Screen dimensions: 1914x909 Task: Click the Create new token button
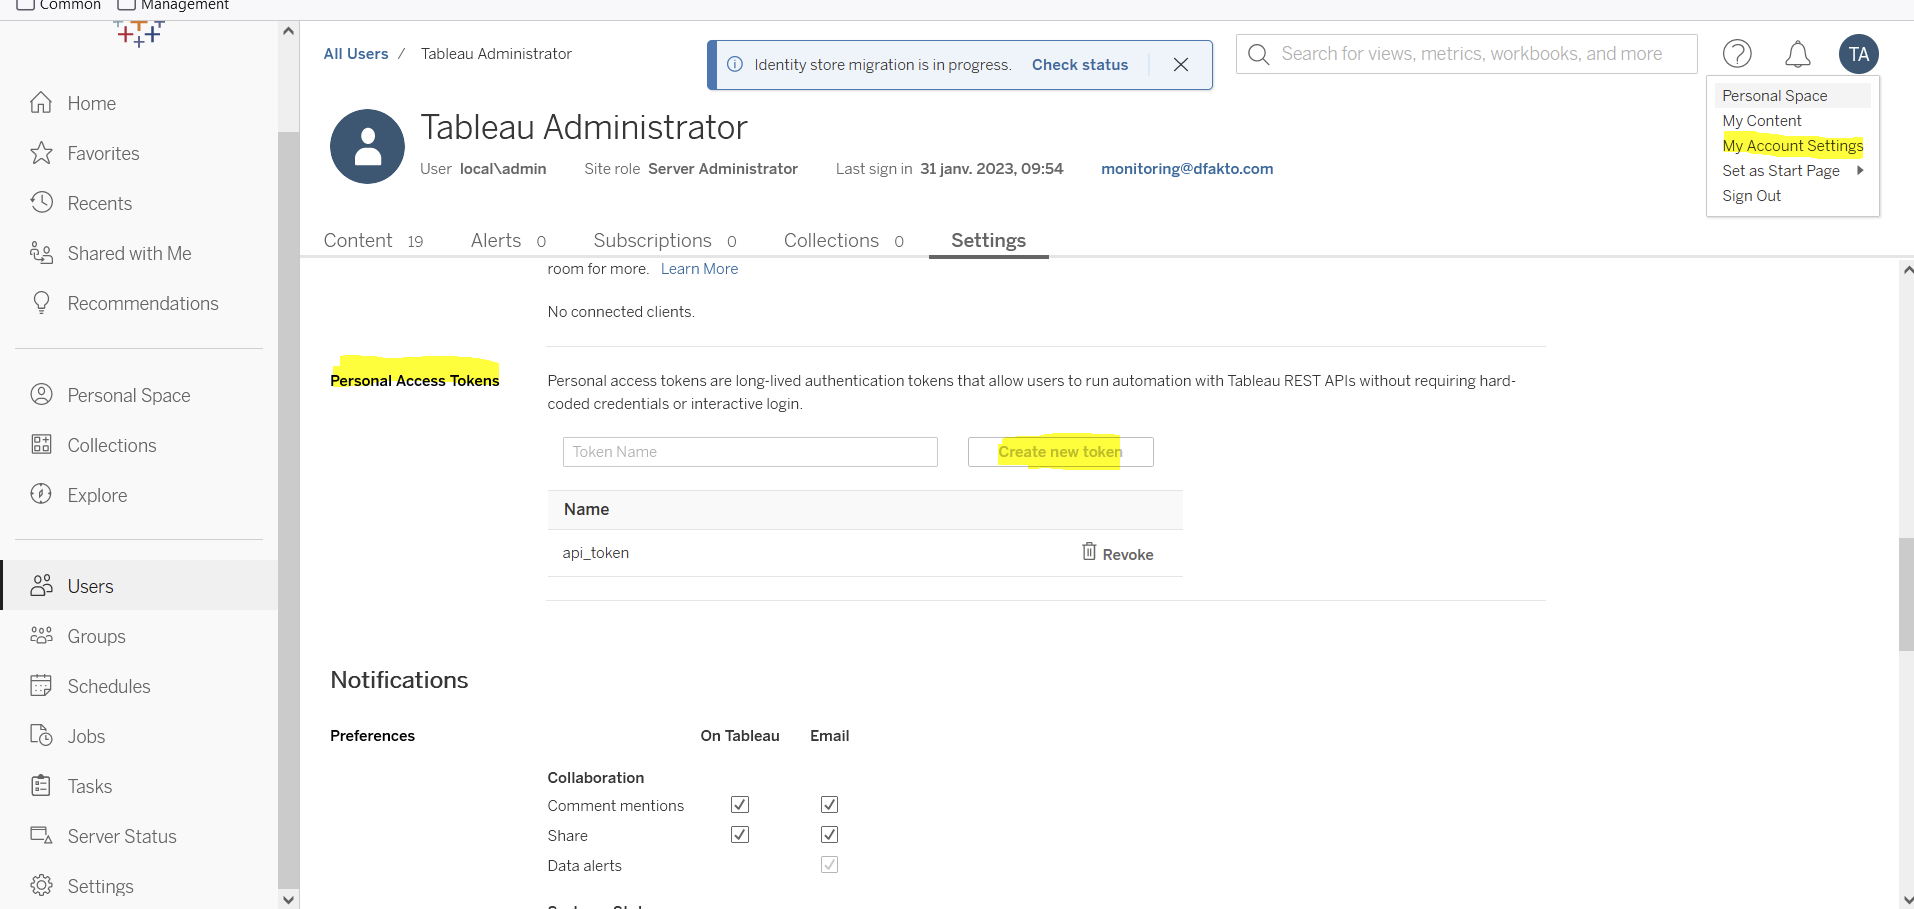(1060, 452)
